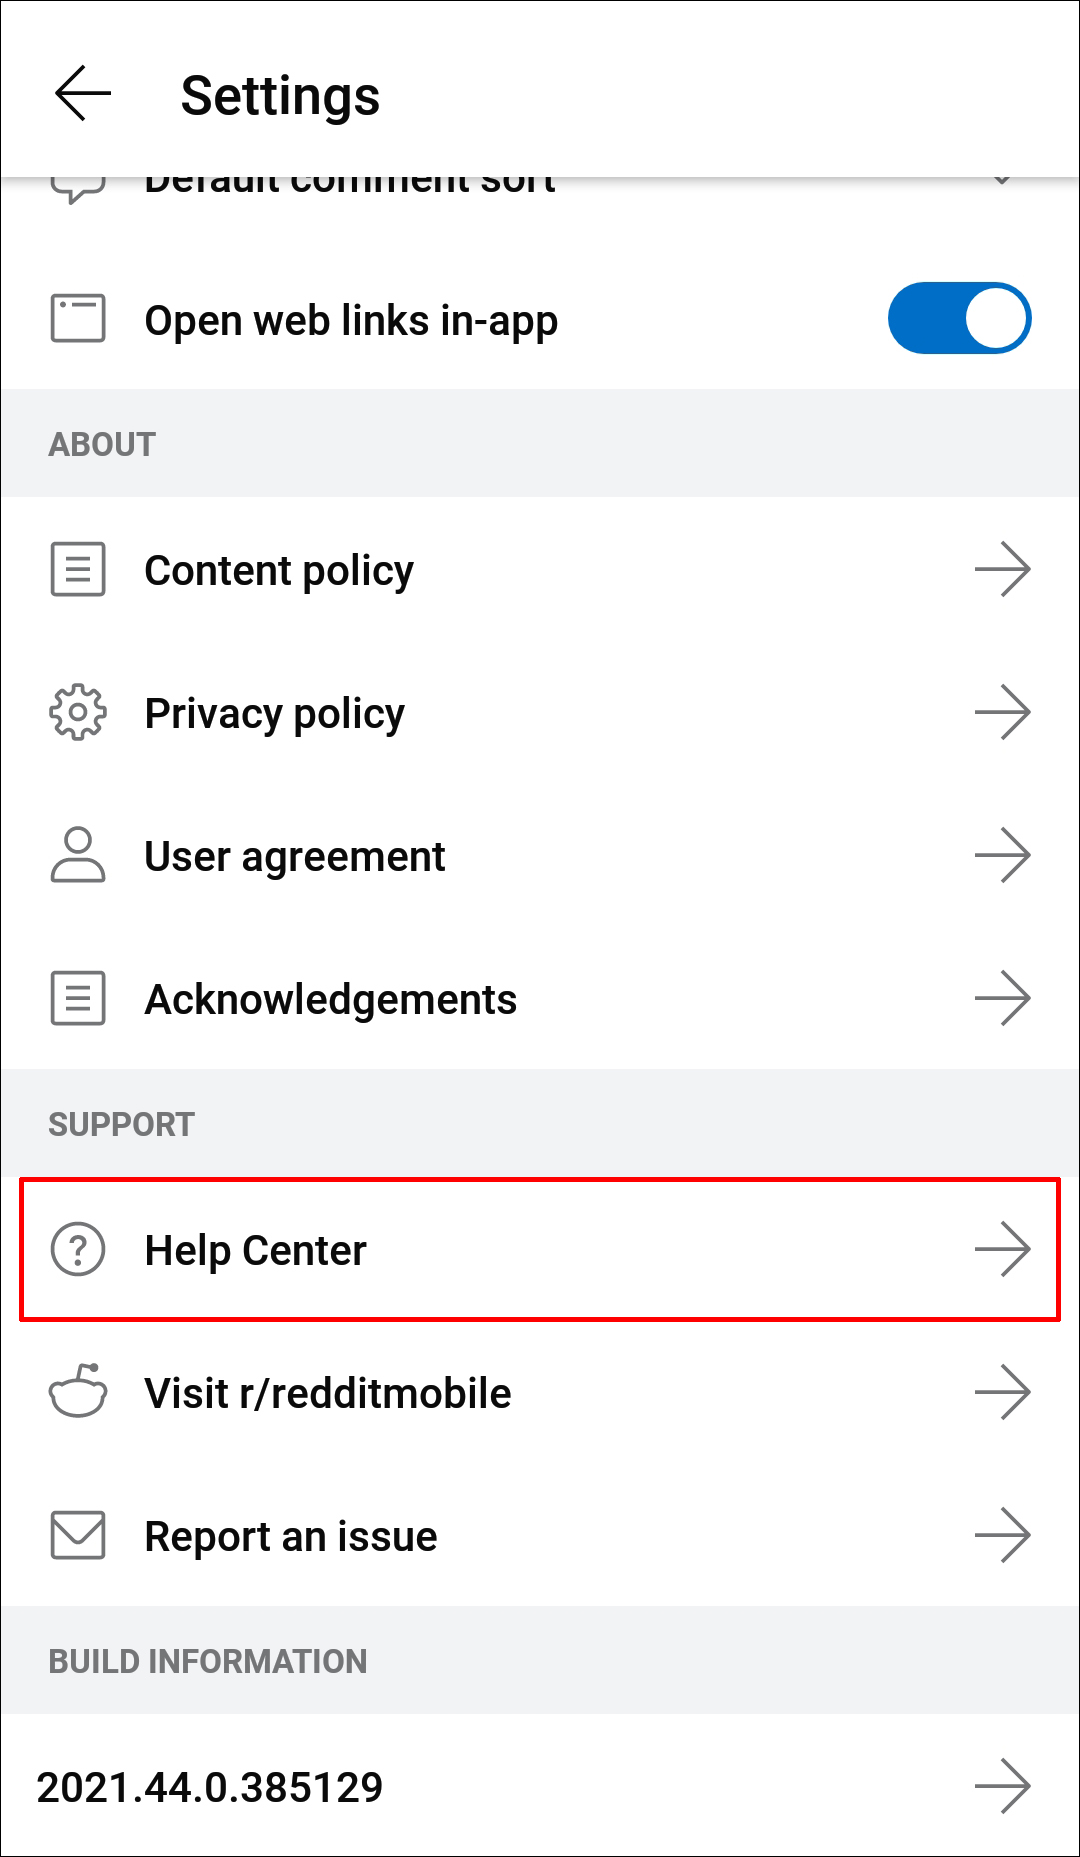Open the Help Center link
Image resolution: width=1080 pixels, height=1857 pixels.
(256, 1251)
